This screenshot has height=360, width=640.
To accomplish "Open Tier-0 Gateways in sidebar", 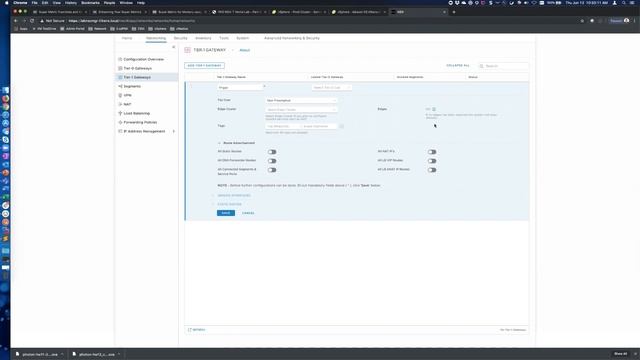I will tap(138, 68).
